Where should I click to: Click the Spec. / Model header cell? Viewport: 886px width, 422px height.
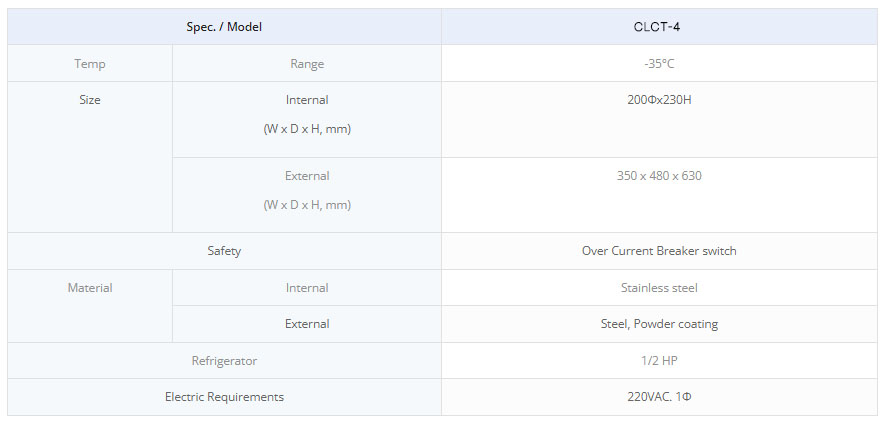[224, 27]
